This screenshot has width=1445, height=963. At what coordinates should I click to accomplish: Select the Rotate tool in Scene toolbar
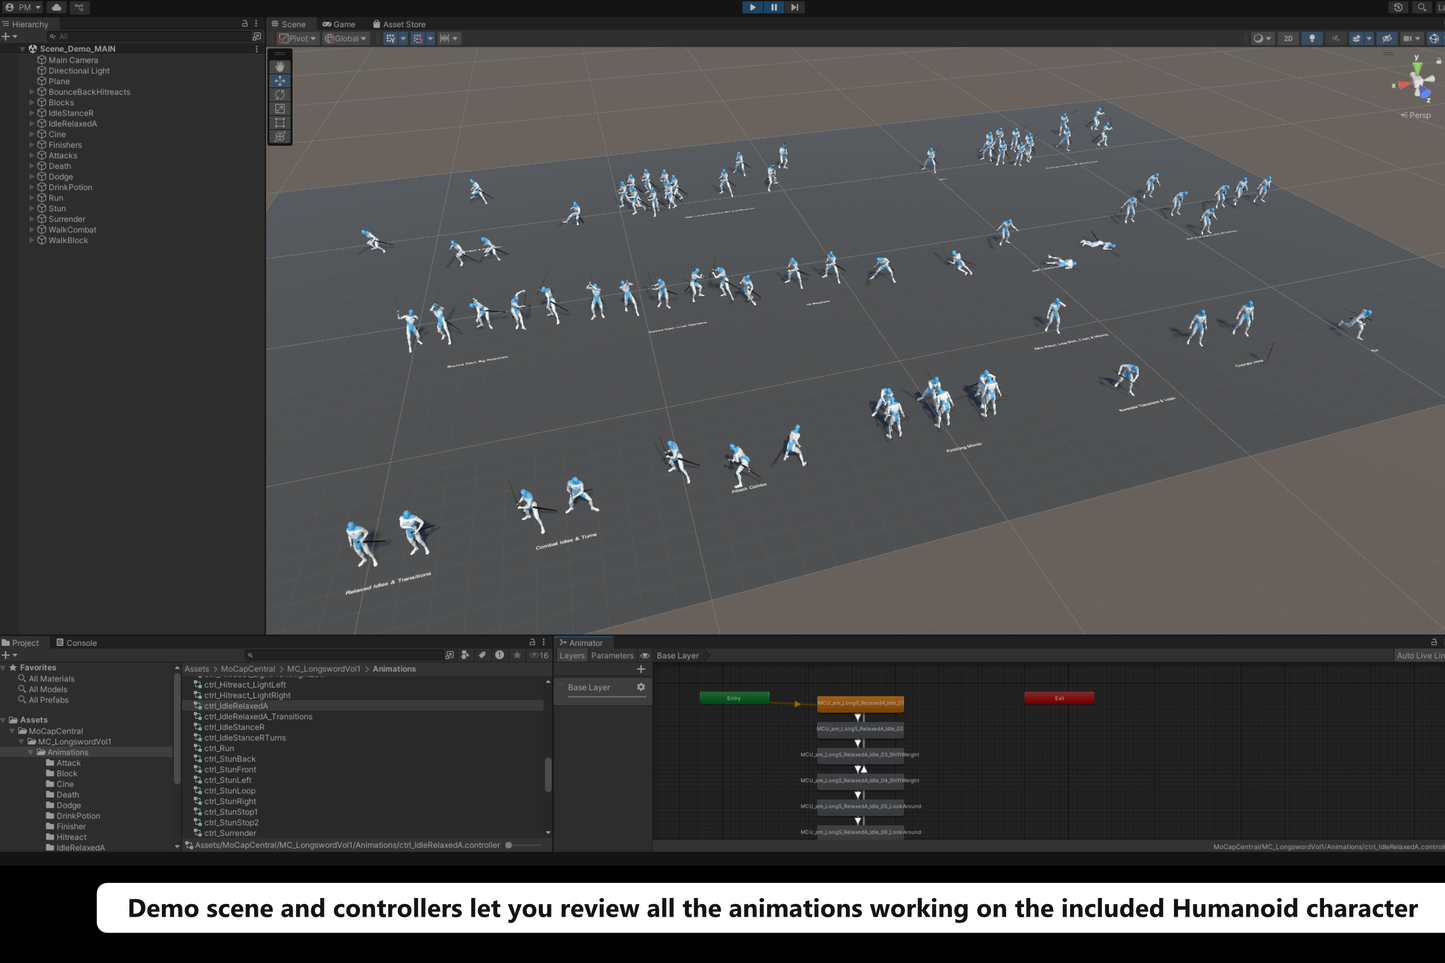tap(280, 95)
